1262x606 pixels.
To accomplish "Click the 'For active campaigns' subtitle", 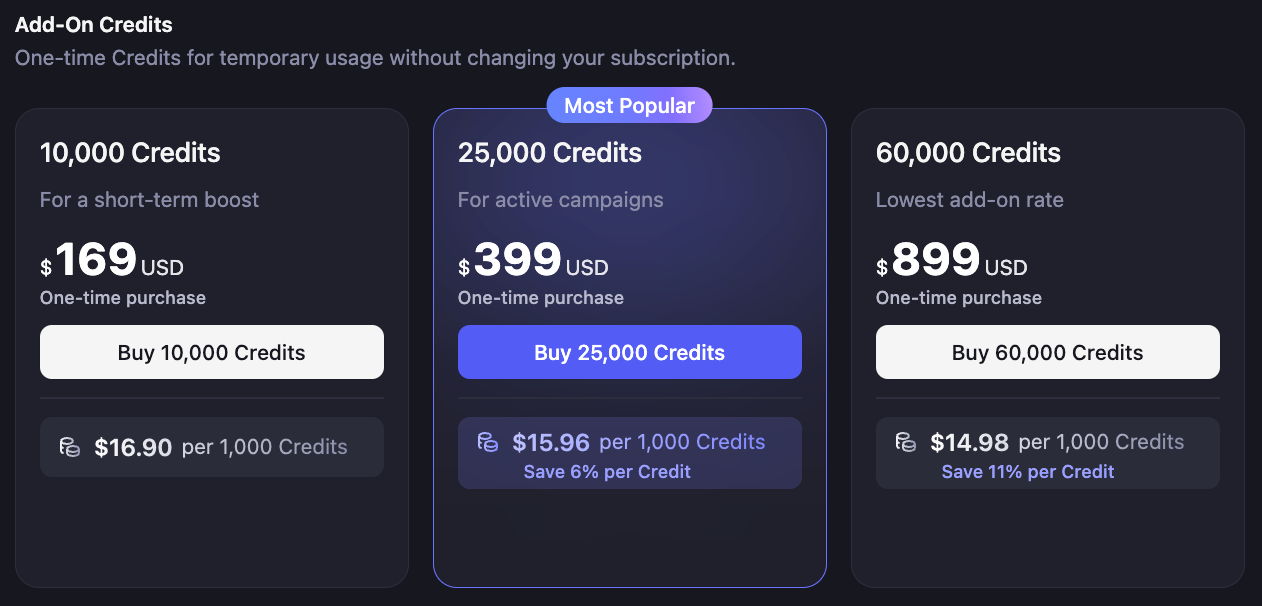I will (x=560, y=200).
